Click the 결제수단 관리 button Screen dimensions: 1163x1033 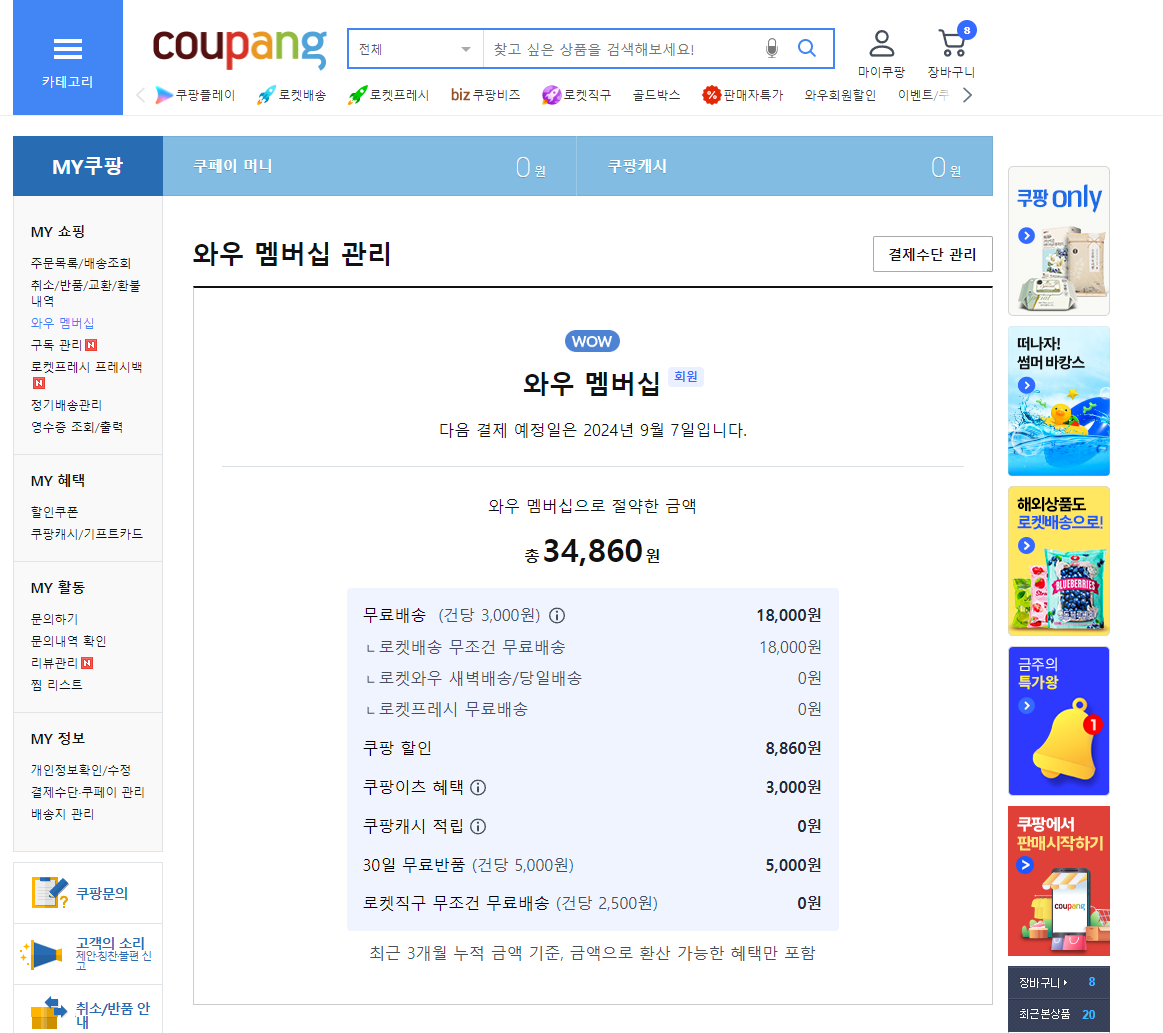point(931,254)
